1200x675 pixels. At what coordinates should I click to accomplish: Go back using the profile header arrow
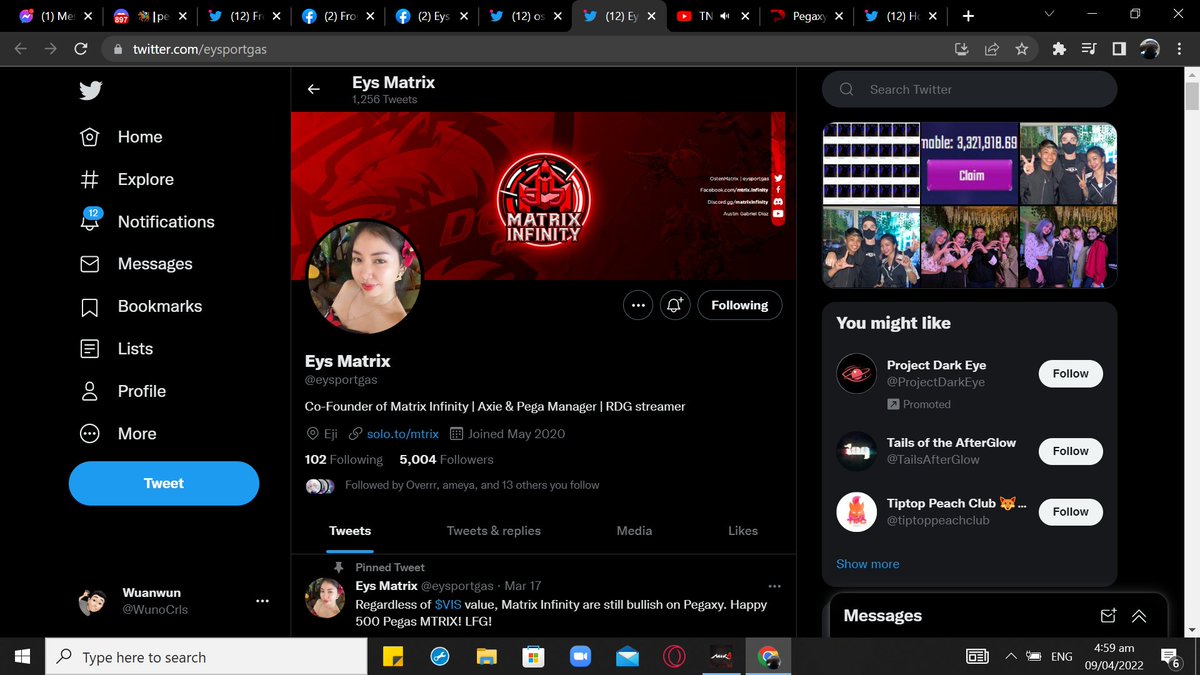(314, 89)
